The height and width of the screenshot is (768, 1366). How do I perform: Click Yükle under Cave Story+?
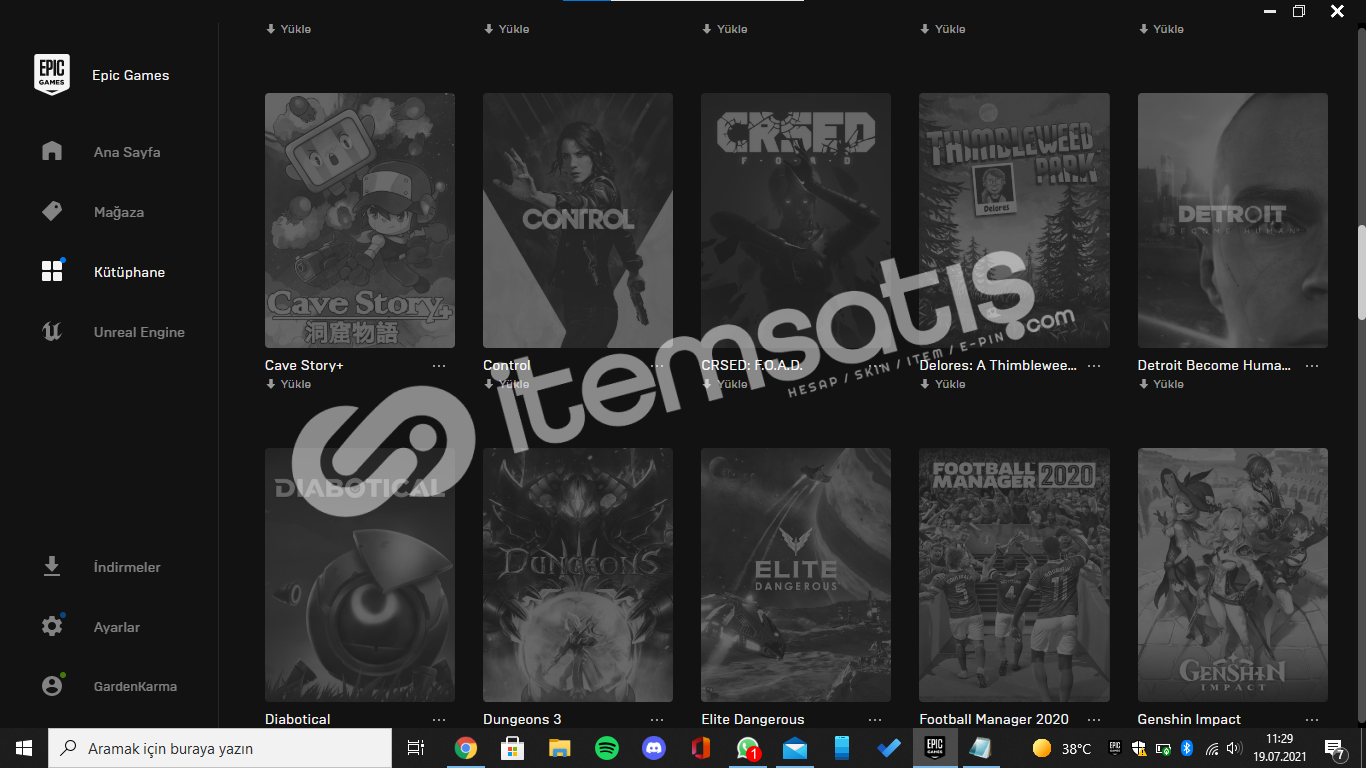pyautogui.click(x=288, y=384)
